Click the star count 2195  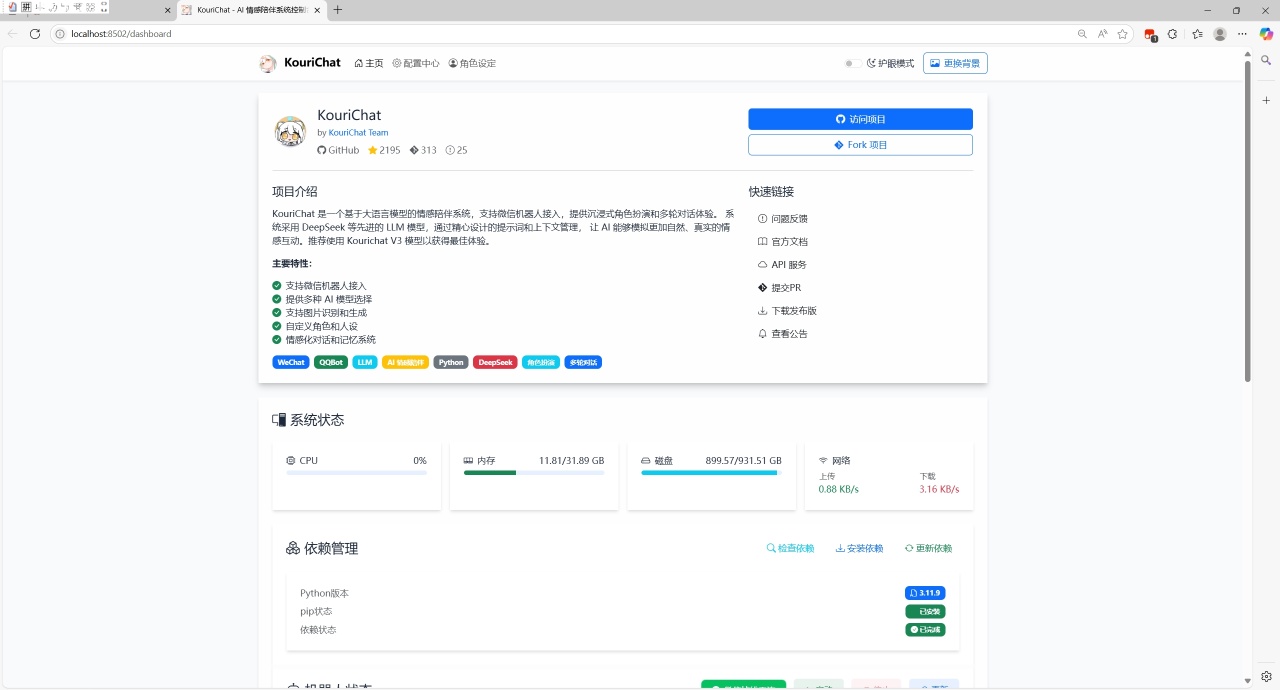click(384, 150)
